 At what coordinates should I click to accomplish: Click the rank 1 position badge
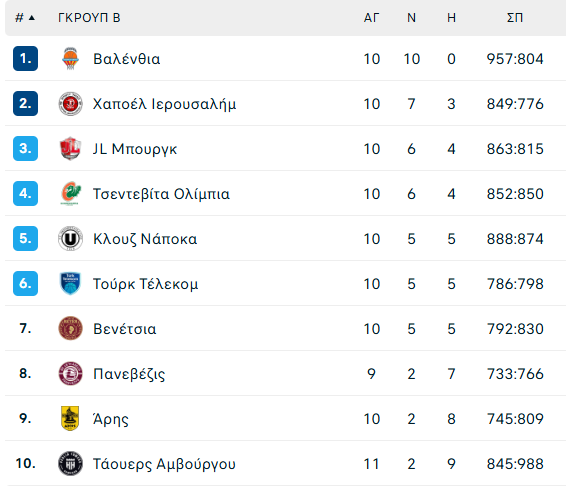point(25,58)
